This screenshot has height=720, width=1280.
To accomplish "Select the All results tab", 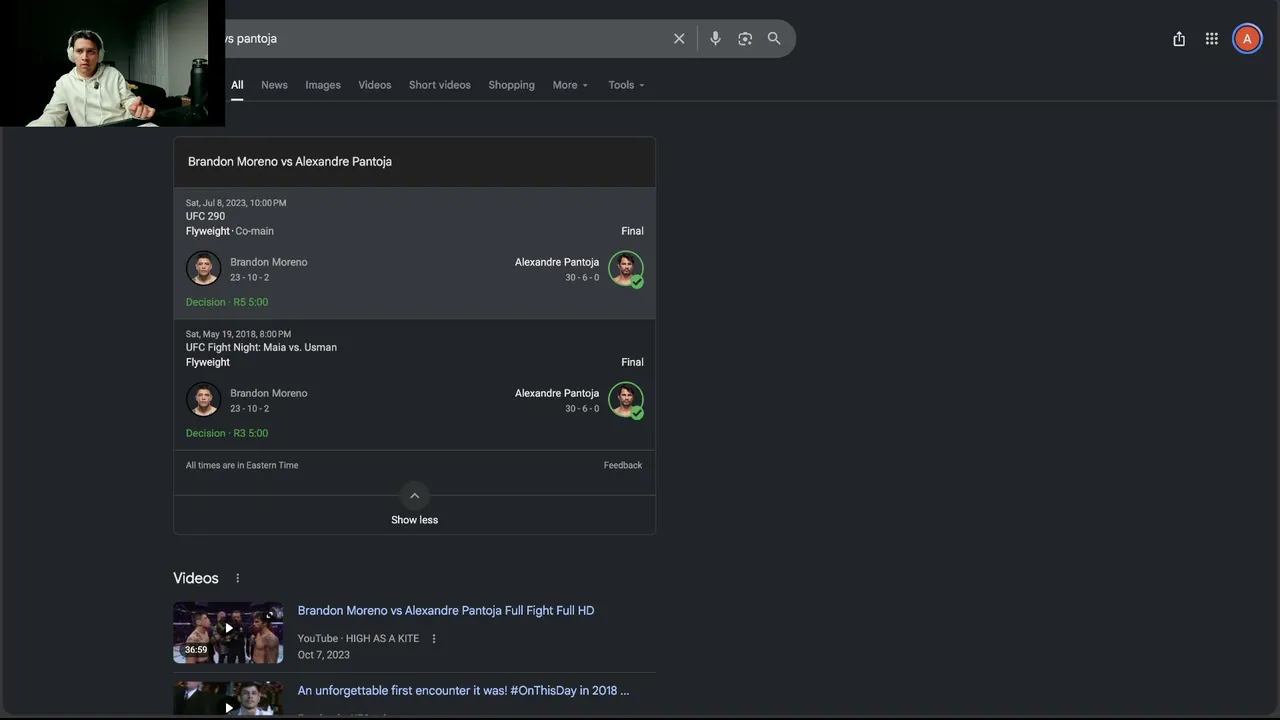I will pyautogui.click(x=237, y=85).
